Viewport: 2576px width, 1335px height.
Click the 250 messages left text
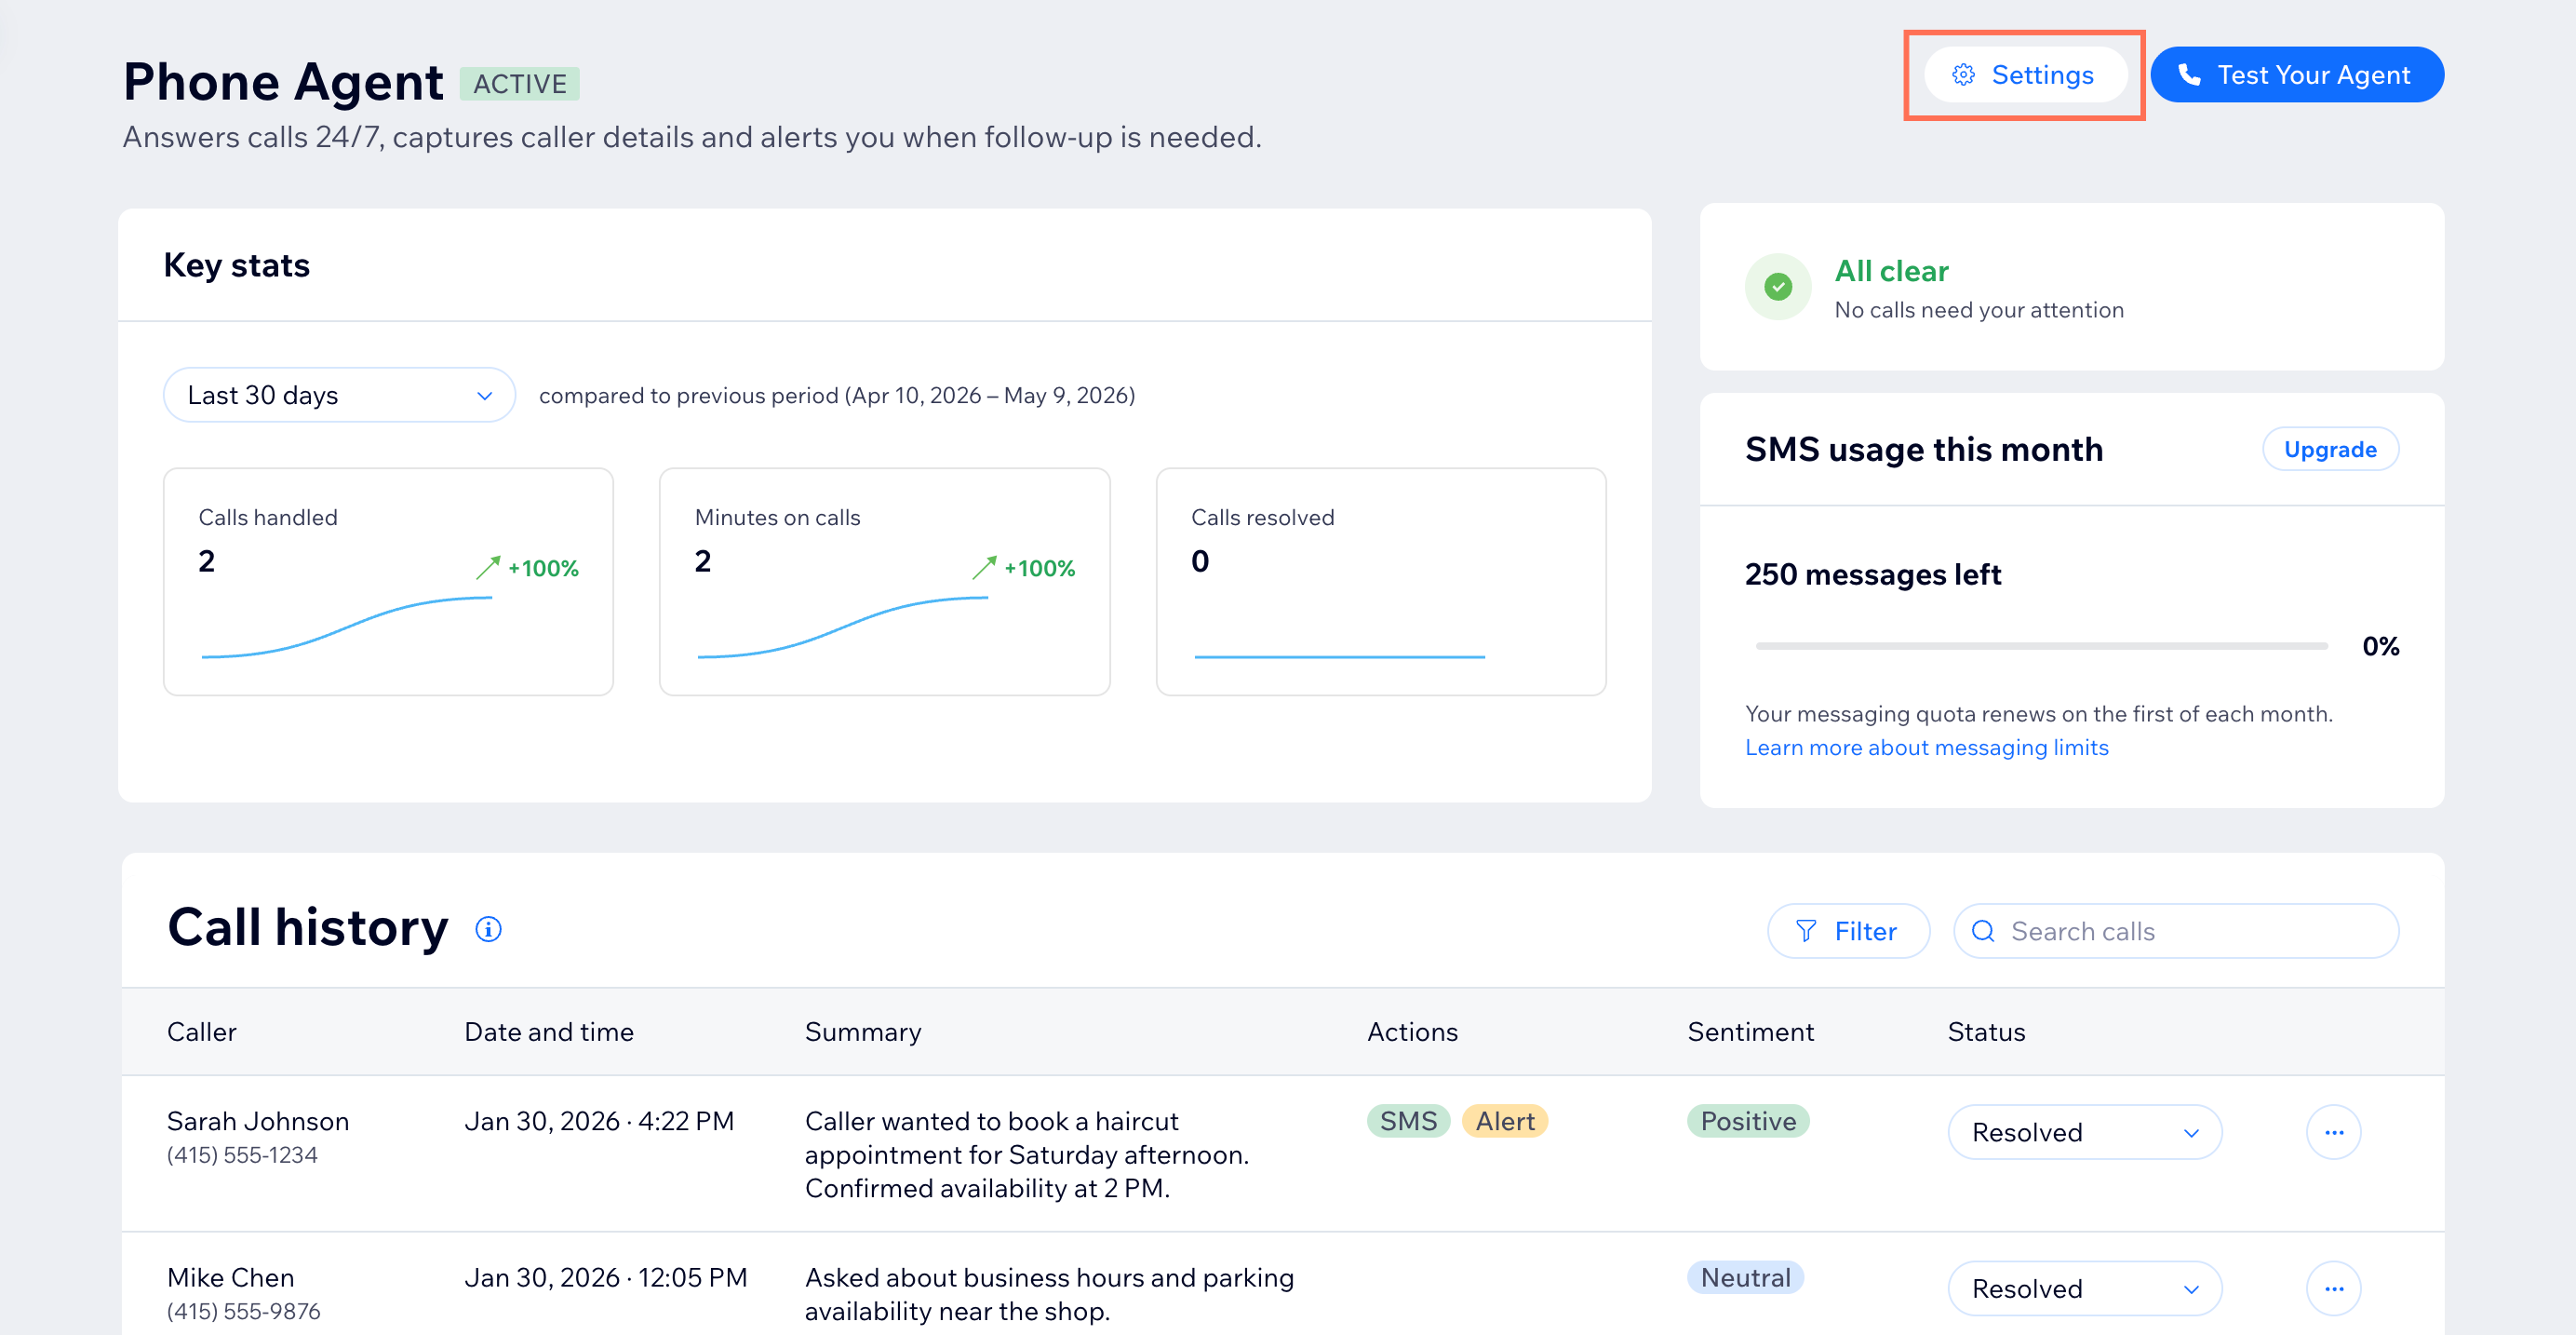point(1872,574)
